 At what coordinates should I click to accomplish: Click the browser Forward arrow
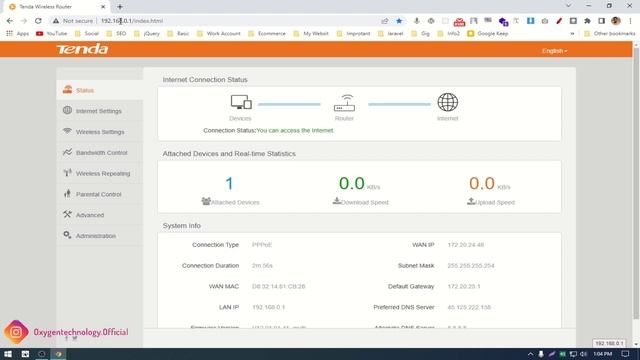(24, 21)
